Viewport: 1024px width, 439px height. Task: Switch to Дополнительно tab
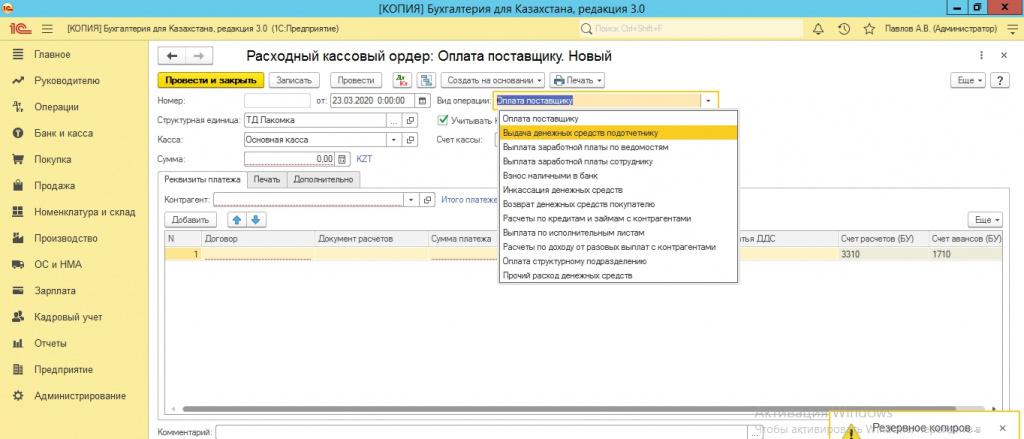(x=323, y=180)
